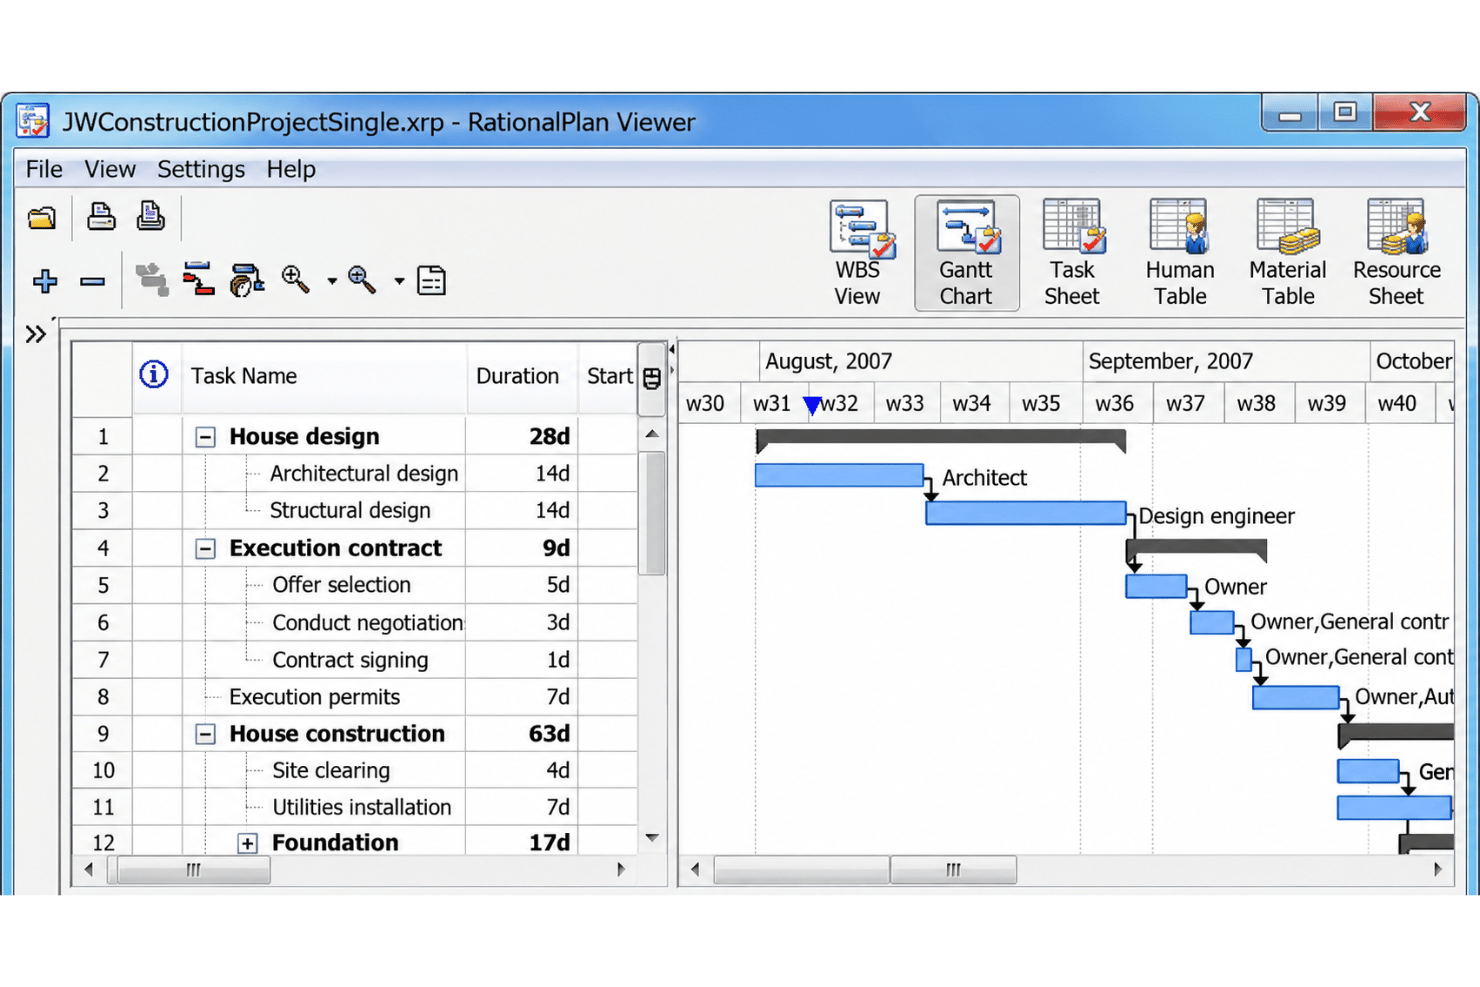This screenshot has width=1480, height=987.
Task: Click the task table's horizontal scrollbar thumb
Action: pyautogui.click(x=194, y=870)
